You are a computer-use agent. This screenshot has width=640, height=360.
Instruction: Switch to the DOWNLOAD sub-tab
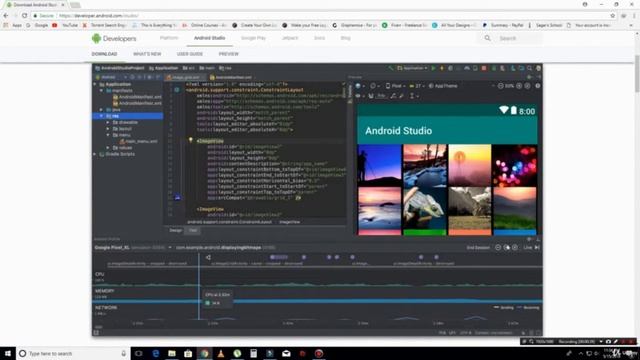point(104,54)
